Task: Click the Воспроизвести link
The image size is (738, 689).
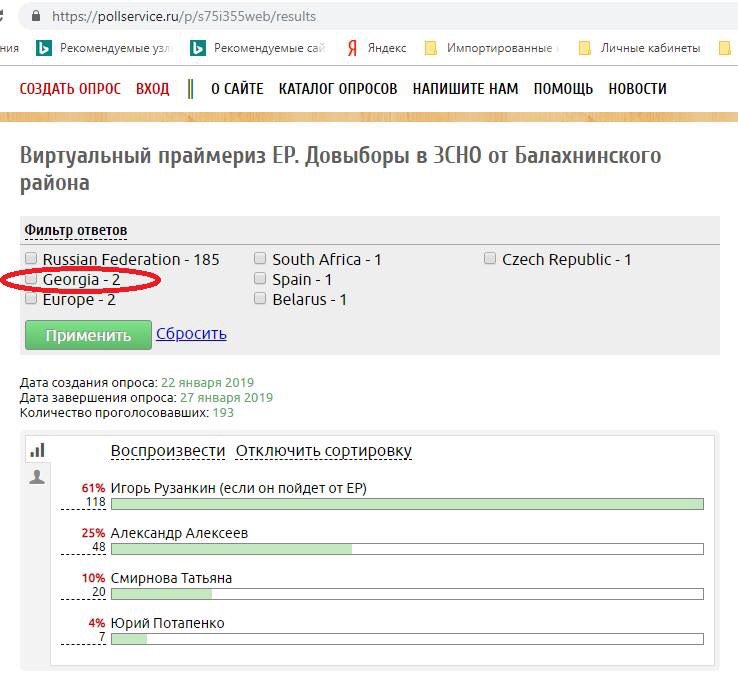Action: point(168,451)
